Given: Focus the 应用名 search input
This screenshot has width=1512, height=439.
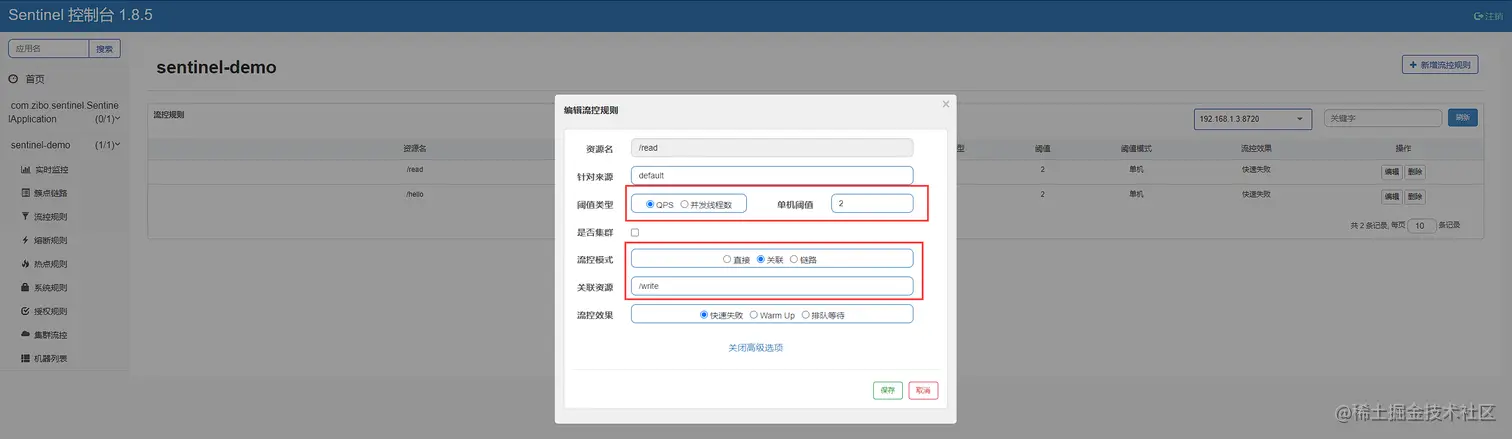Looking at the screenshot, I should [x=49, y=48].
